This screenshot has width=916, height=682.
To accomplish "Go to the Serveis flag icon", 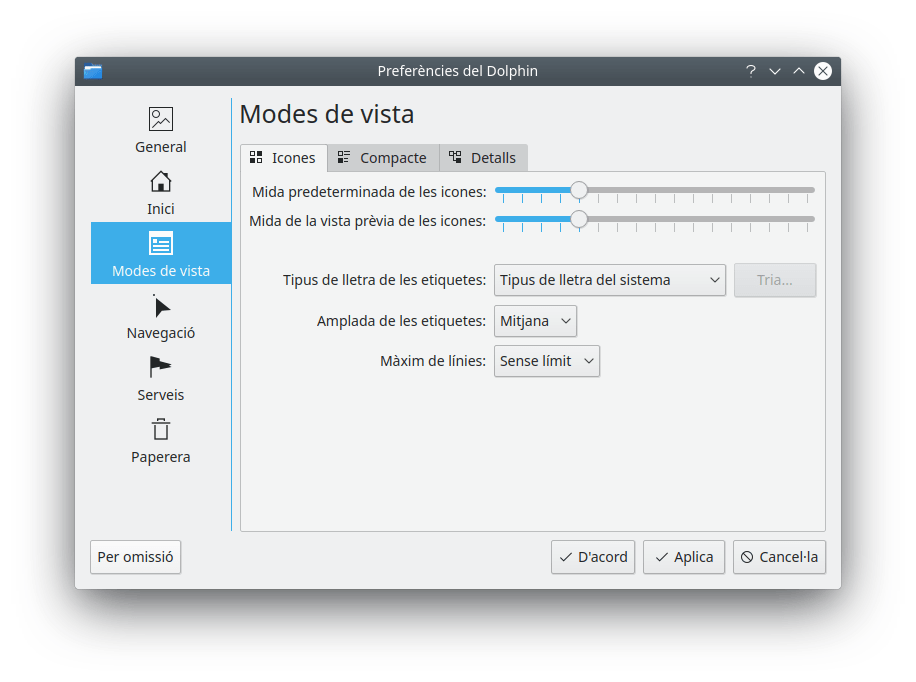I will (x=160, y=368).
